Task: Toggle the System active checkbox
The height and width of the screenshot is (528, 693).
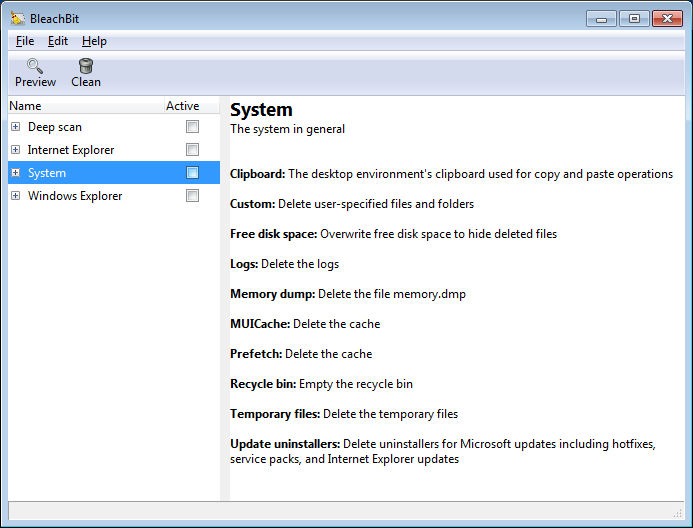Action: [192, 173]
